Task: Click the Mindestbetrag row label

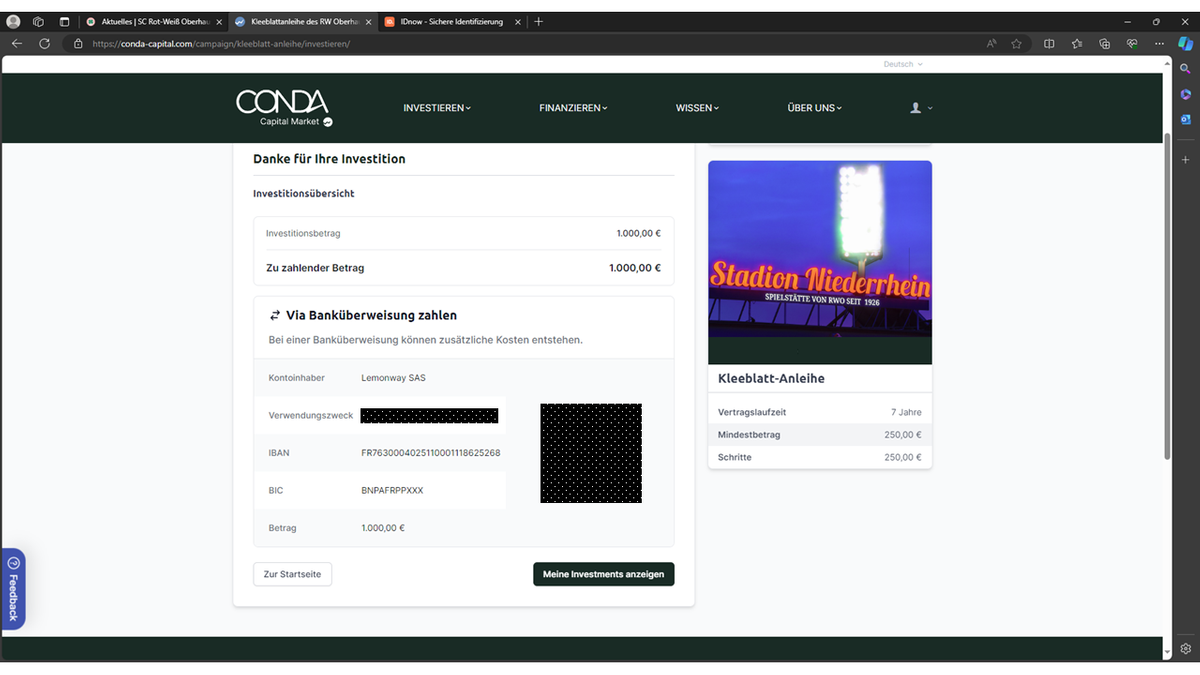Action: pos(749,435)
